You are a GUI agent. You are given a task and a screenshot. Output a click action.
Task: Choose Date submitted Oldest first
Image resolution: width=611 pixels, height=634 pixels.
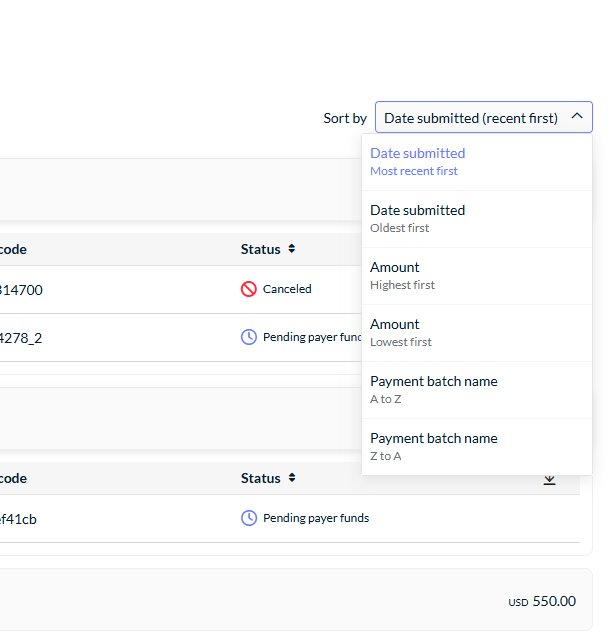pos(477,219)
